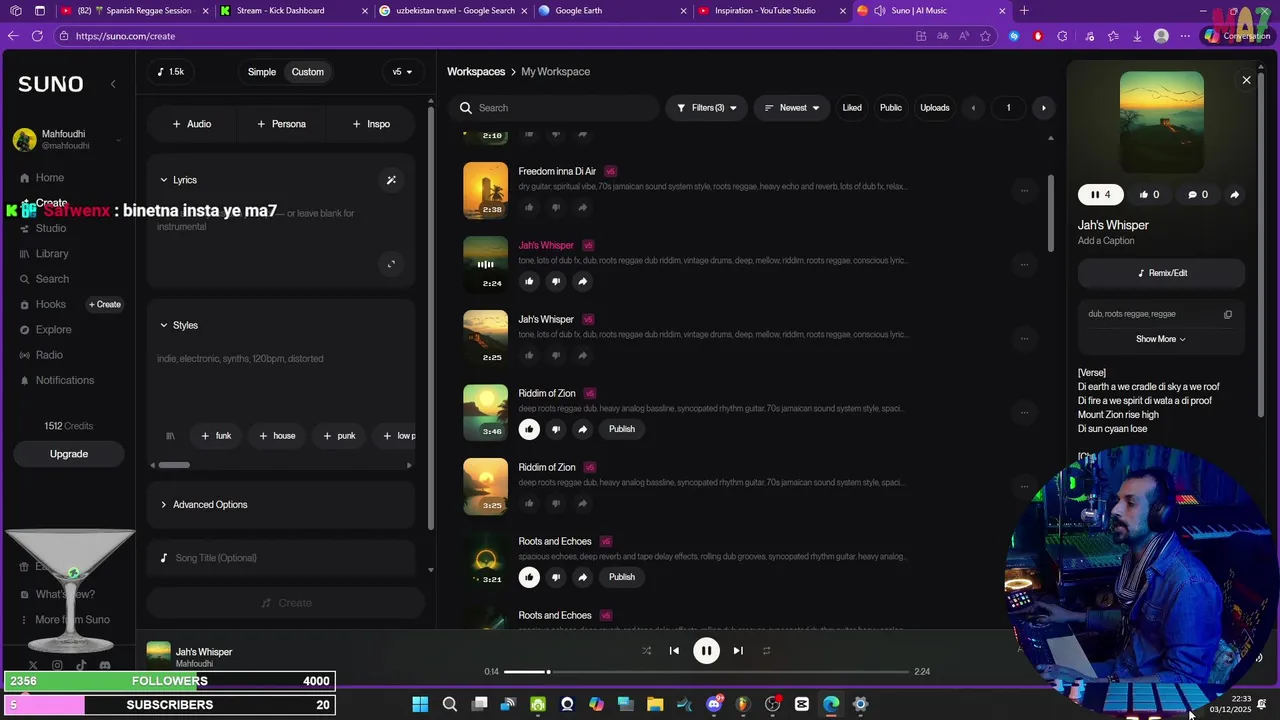Viewport: 1280px width, 720px height.
Task: Toggle the Public filter
Action: click(x=890, y=108)
